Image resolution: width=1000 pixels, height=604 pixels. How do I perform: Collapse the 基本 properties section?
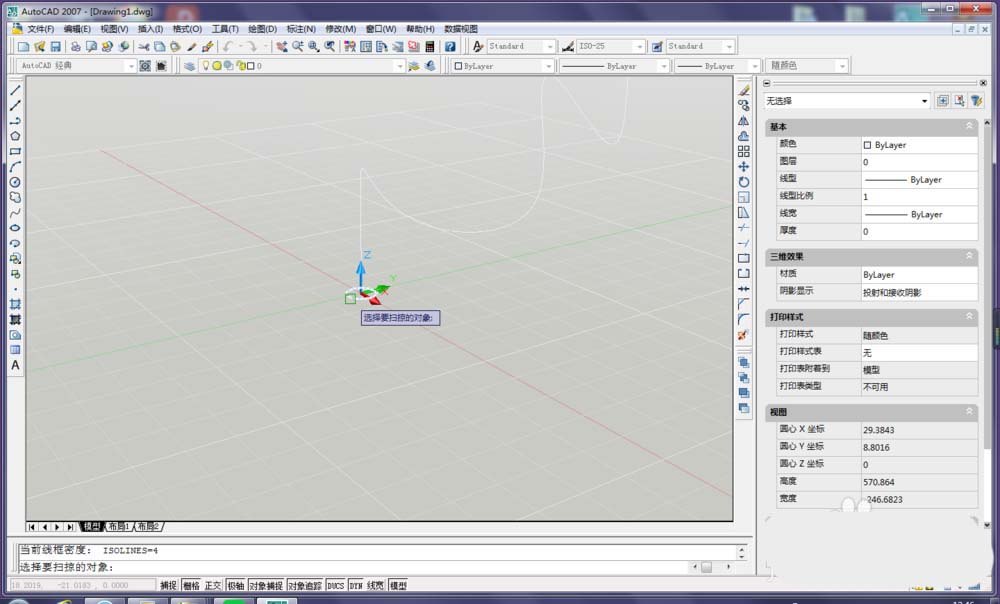969,127
